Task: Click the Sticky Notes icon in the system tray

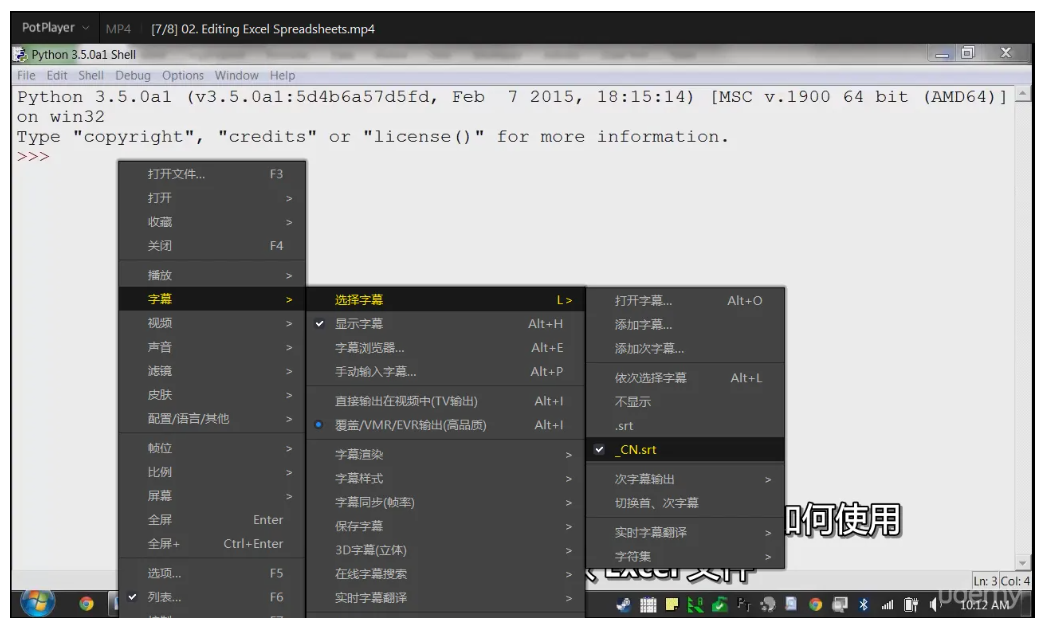Action: (x=671, y=605)
